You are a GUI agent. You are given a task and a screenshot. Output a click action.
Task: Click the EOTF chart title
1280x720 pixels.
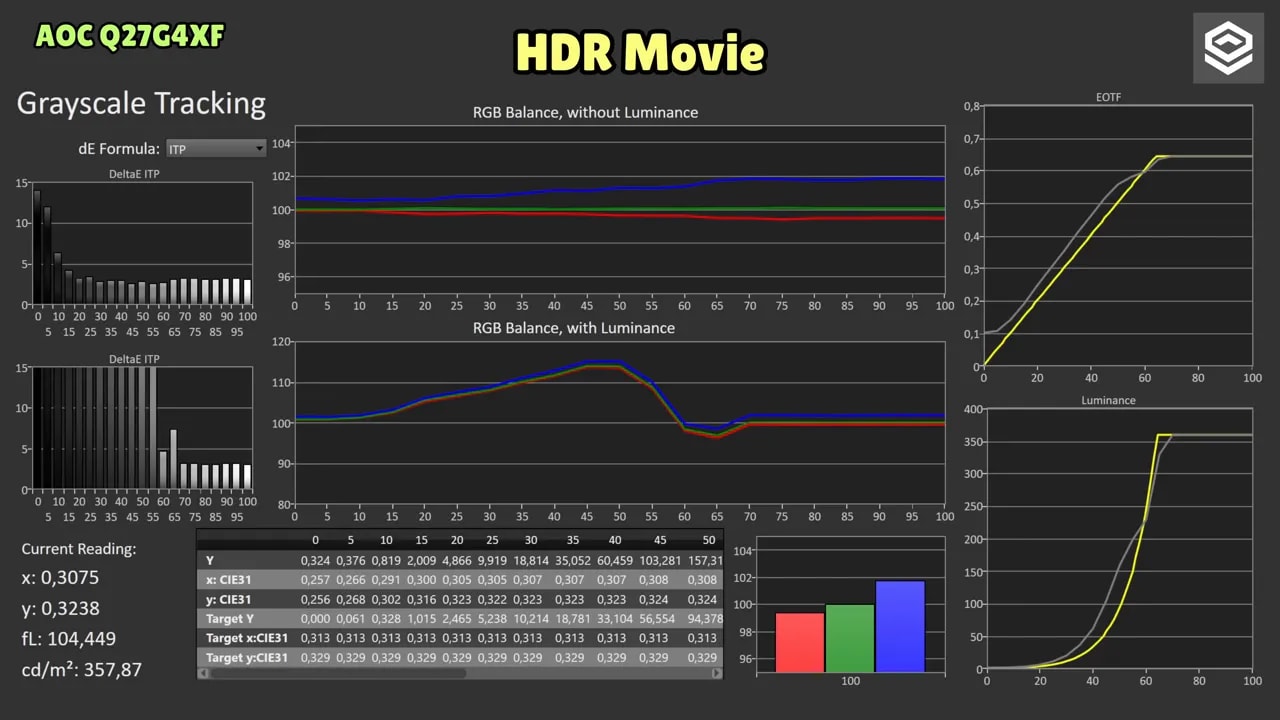tap(1108, 97)
